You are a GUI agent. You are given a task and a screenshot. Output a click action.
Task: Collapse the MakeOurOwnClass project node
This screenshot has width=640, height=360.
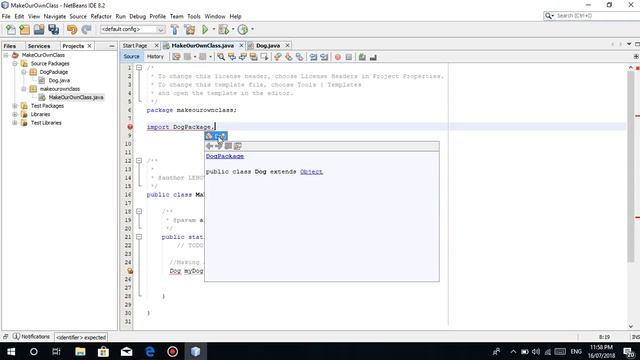pyautogui.click(x=6, y=55)
